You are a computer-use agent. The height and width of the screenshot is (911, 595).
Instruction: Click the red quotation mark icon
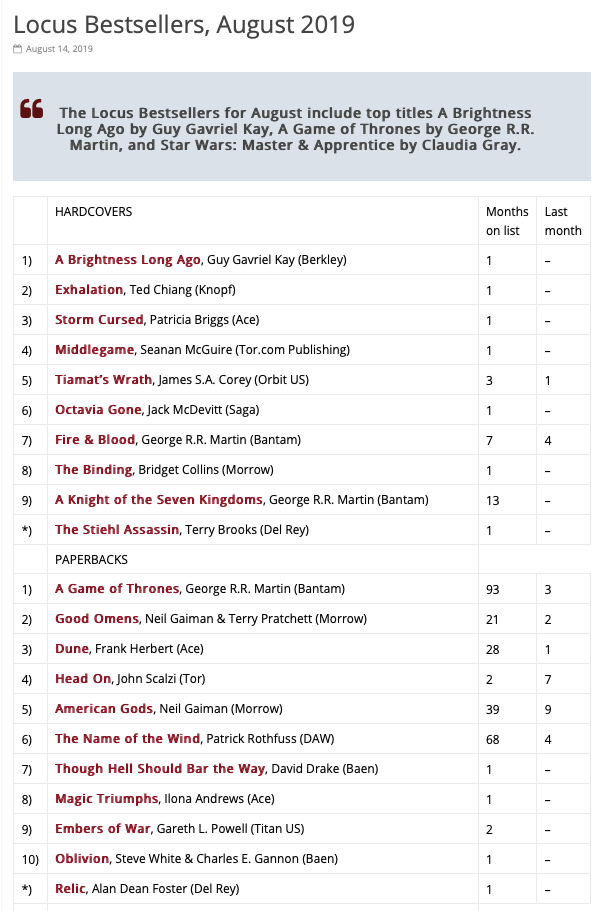coord(31,109)
